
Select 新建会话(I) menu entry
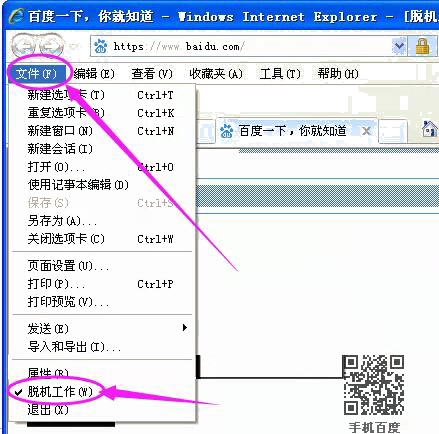102,149
